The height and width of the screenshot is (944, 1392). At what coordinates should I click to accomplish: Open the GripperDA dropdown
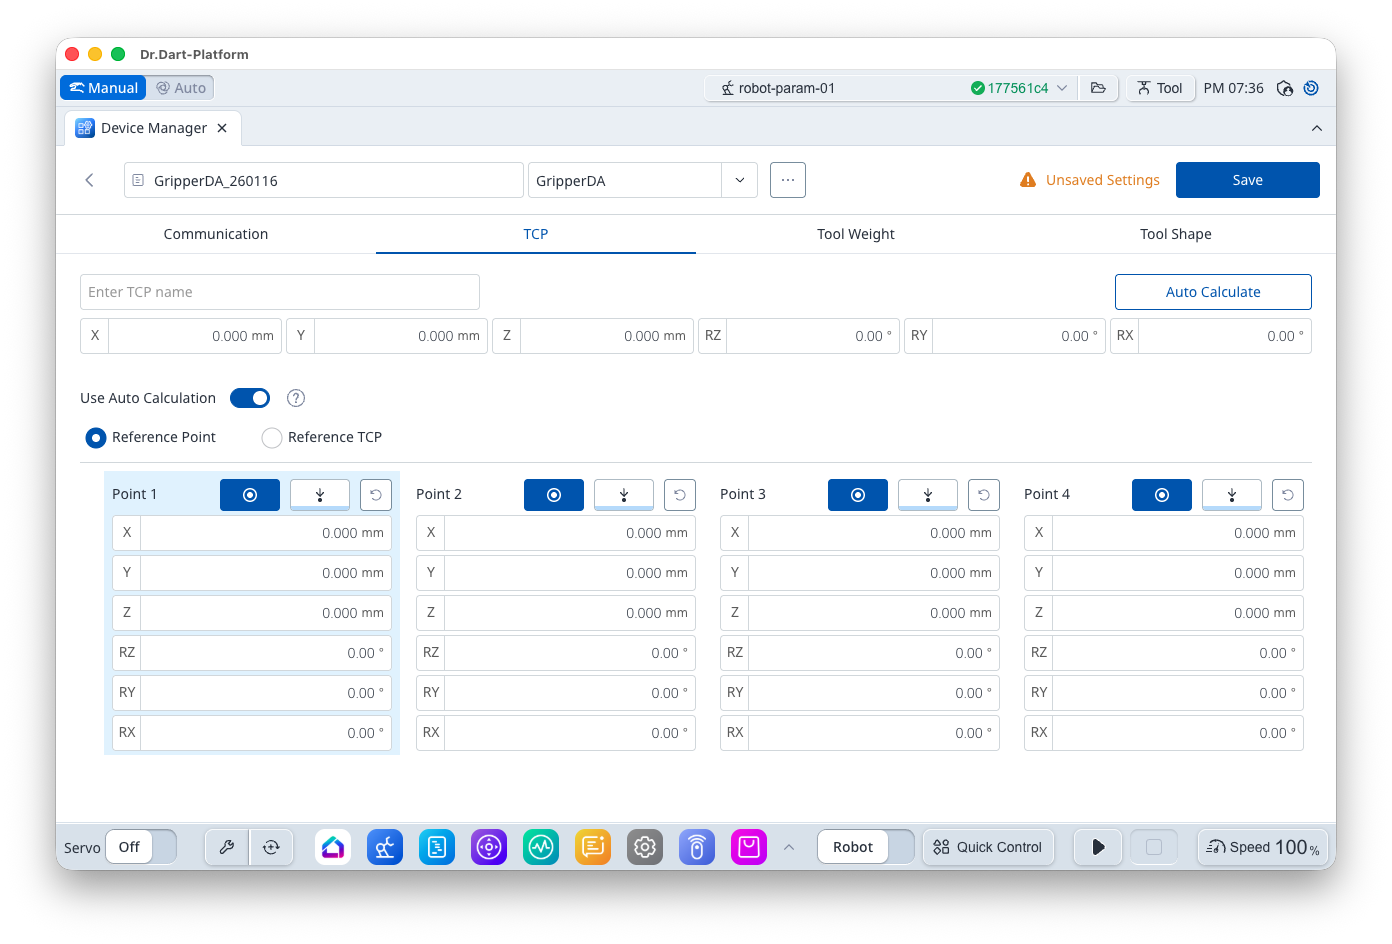739,180
